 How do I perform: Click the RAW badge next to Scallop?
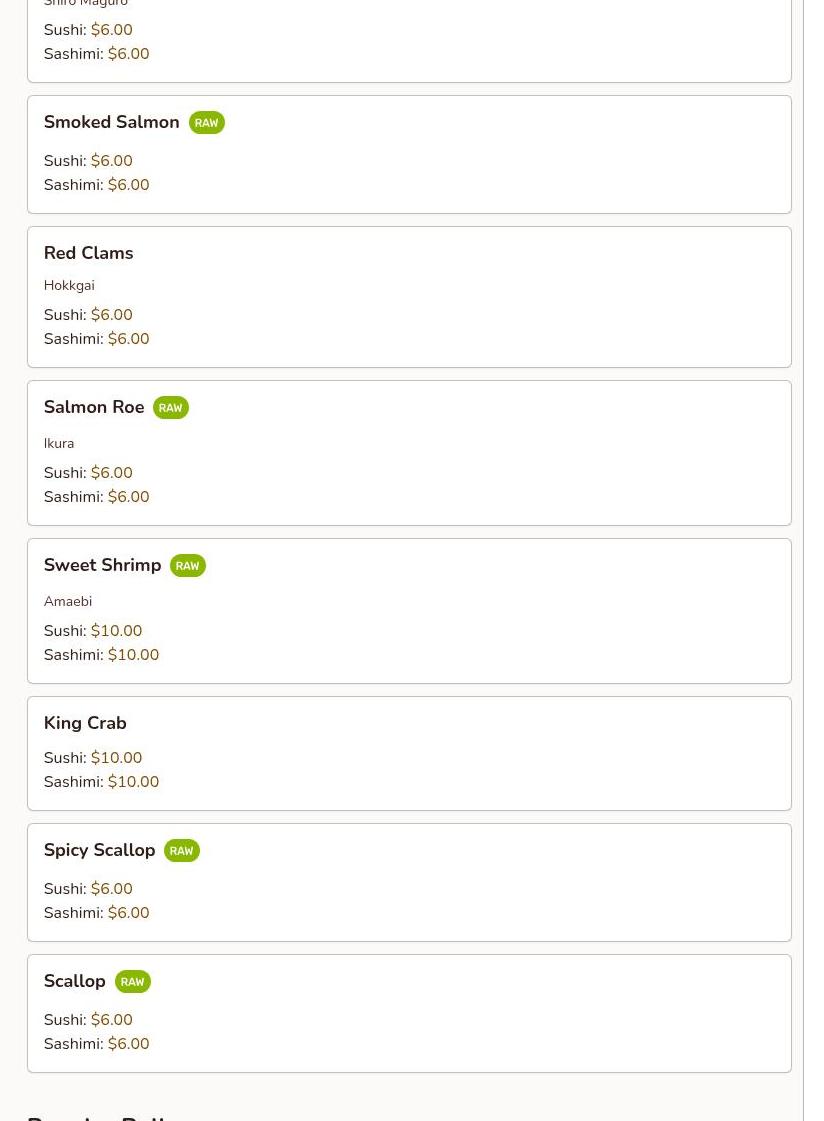pos(132,982)
